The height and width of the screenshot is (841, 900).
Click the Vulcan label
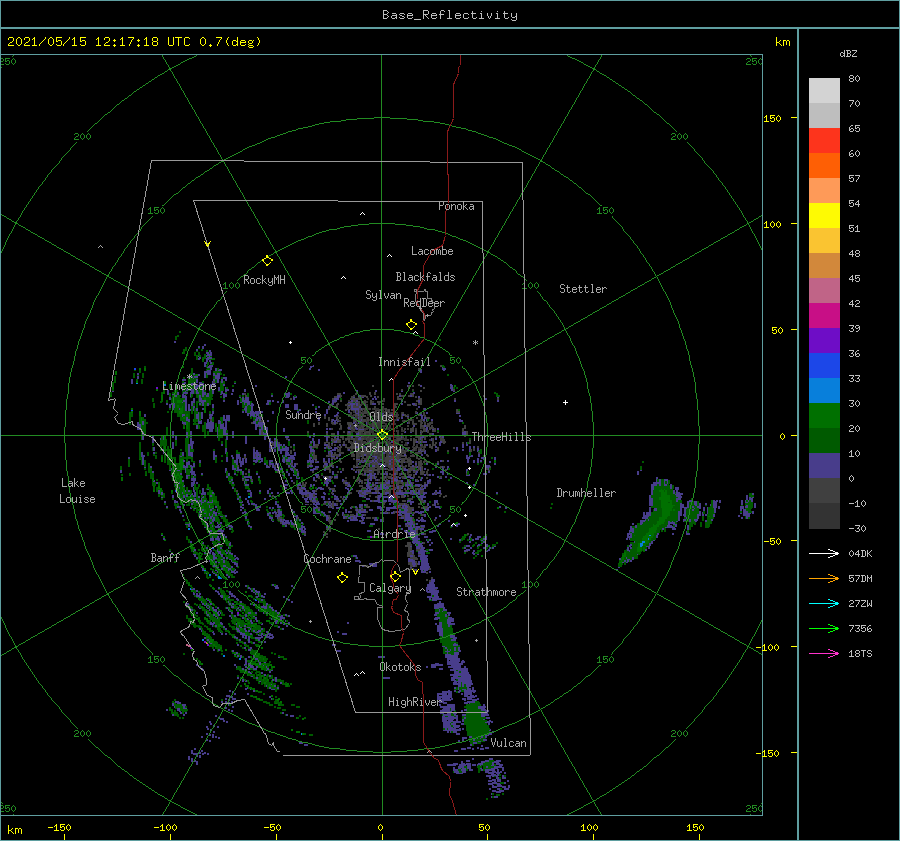coord(508,743)
